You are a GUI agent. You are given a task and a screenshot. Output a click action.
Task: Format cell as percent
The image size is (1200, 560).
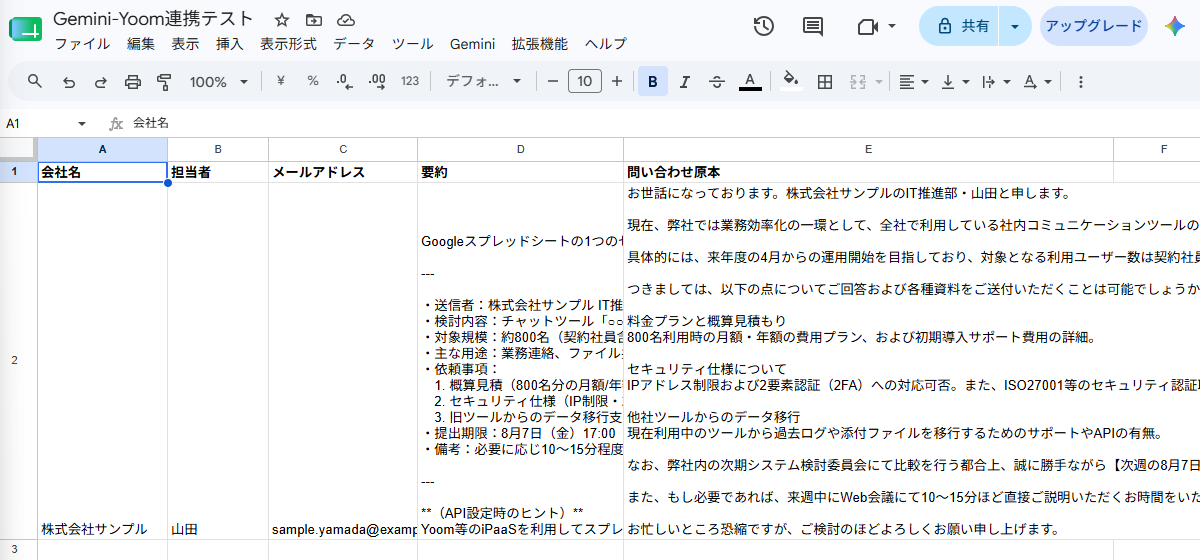(x=313, y=82)
